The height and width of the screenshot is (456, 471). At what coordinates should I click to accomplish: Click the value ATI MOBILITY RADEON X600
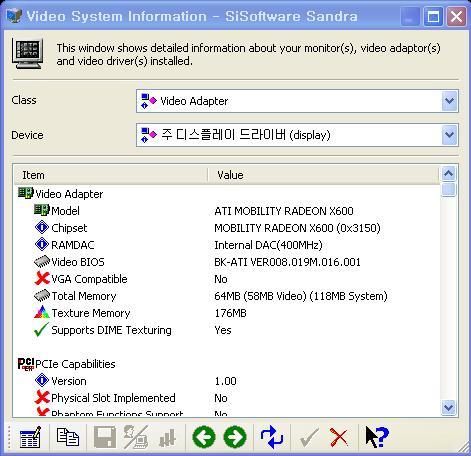coord(284,211)
